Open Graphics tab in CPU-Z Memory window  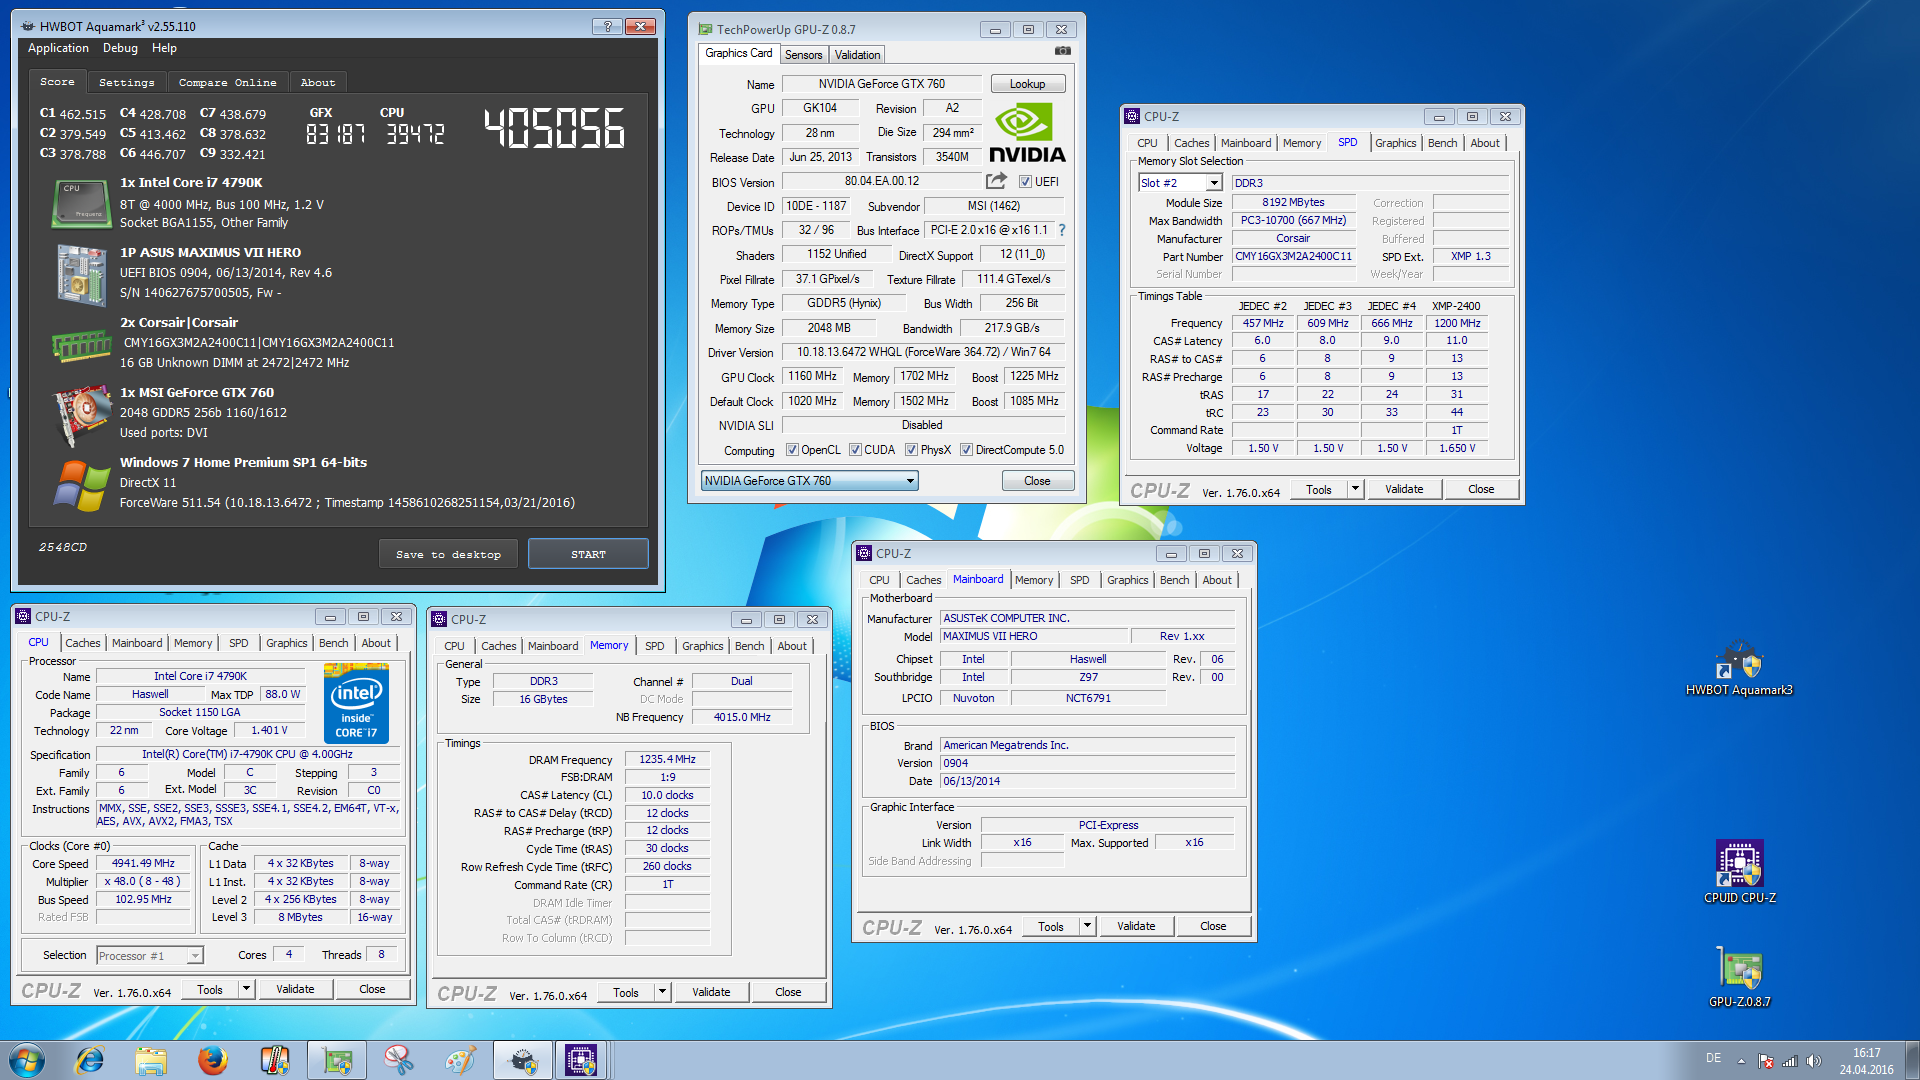702,646
